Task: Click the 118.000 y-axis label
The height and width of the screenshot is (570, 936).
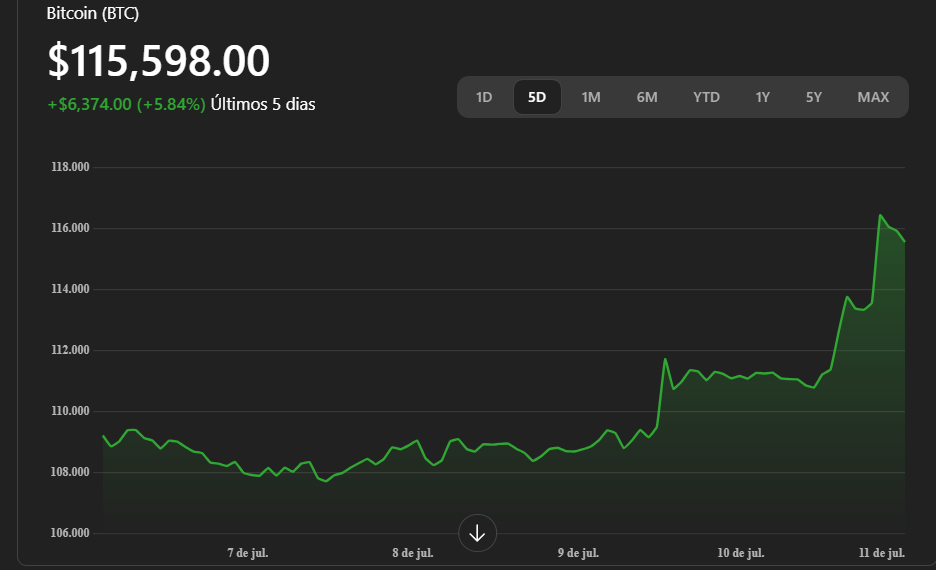Action: 70,167
